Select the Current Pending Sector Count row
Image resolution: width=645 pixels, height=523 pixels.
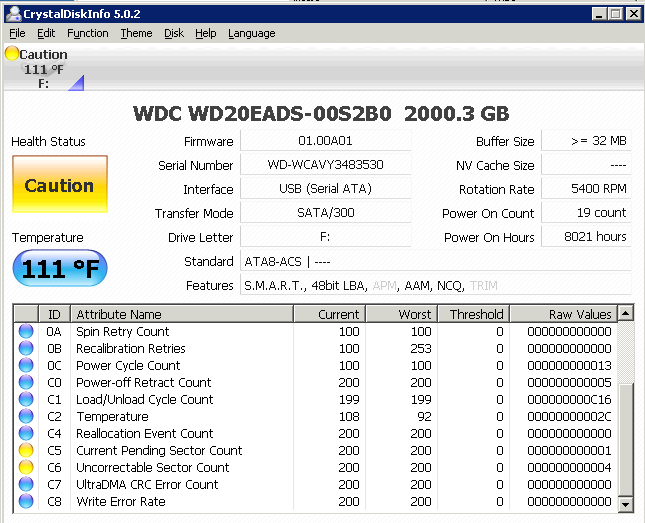[x=316, y=450]
